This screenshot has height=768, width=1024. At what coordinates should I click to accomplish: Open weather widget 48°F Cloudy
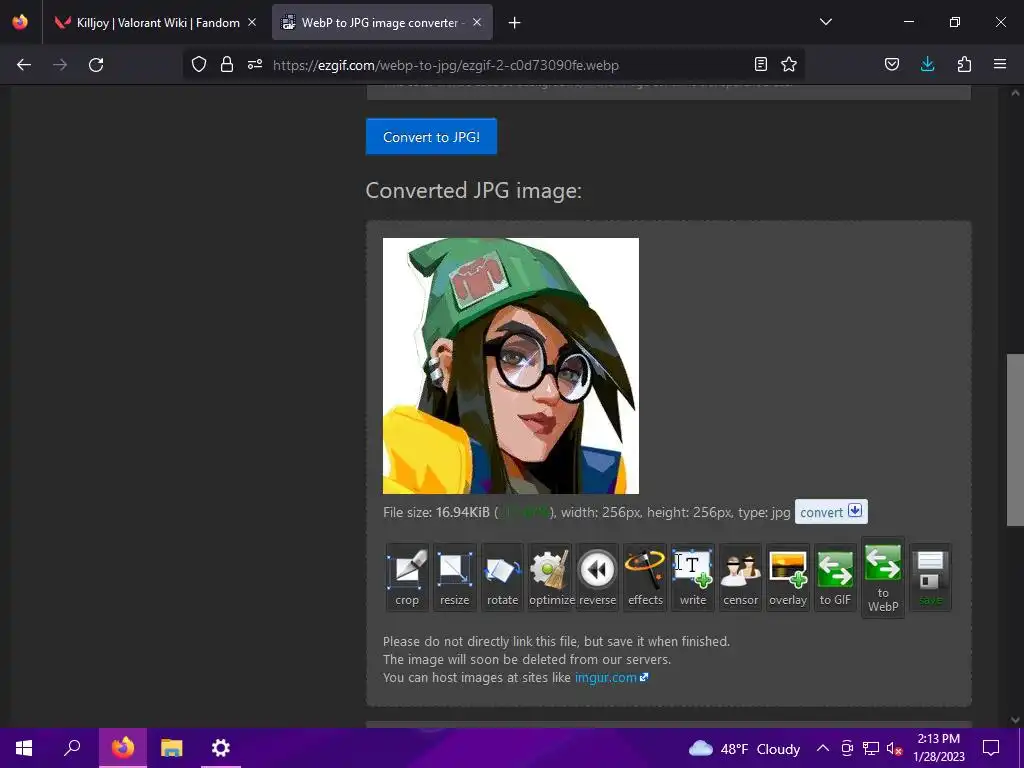click(744, 748)
